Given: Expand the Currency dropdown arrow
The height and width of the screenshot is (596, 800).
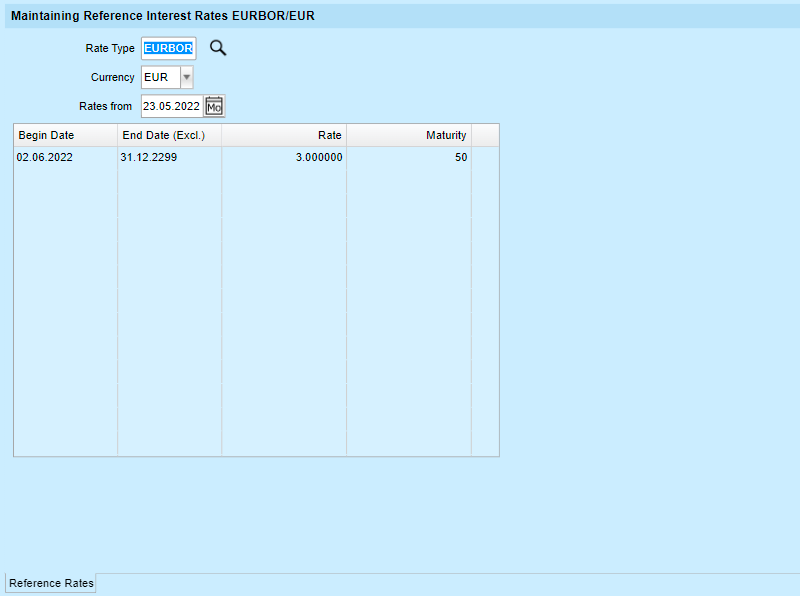Looking at the screenshot, I should [x=187, y=77].
